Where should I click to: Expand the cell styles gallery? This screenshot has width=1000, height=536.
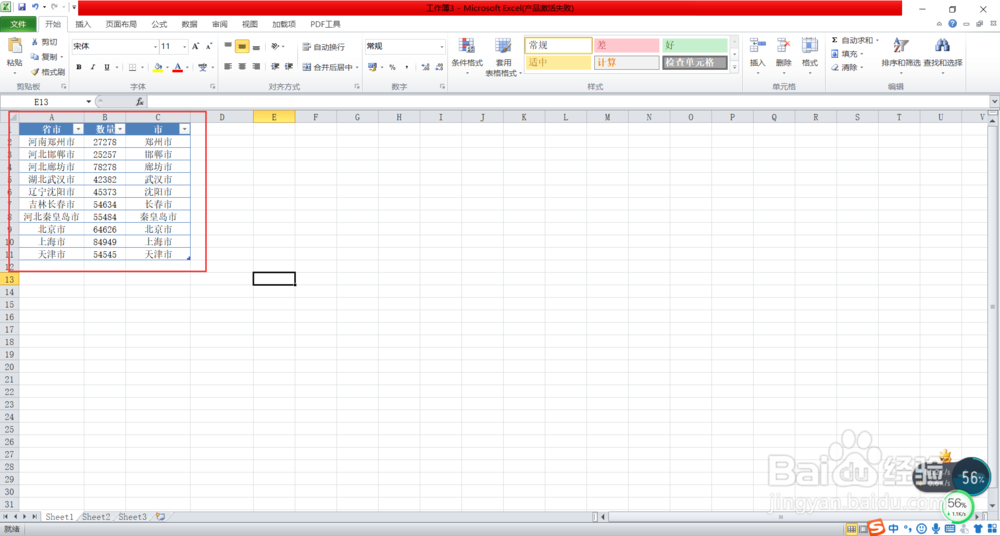tap(734, 67)
